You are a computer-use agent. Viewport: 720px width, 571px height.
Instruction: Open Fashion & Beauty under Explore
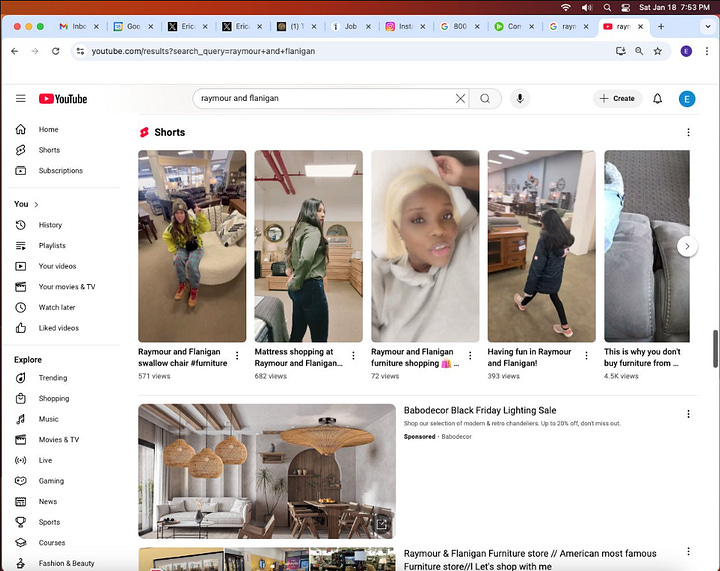coord(64,563)
